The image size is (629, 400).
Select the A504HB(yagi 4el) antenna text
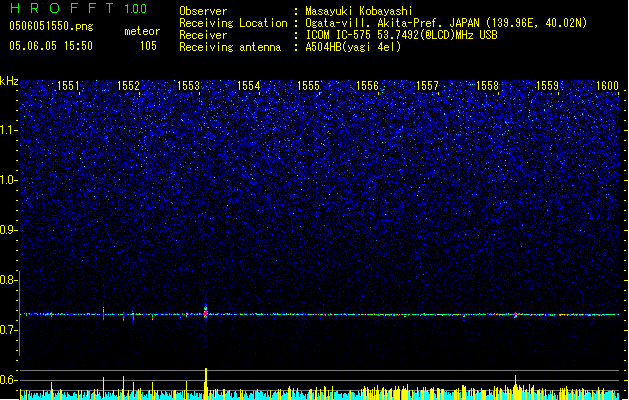(x=353, y=47)
